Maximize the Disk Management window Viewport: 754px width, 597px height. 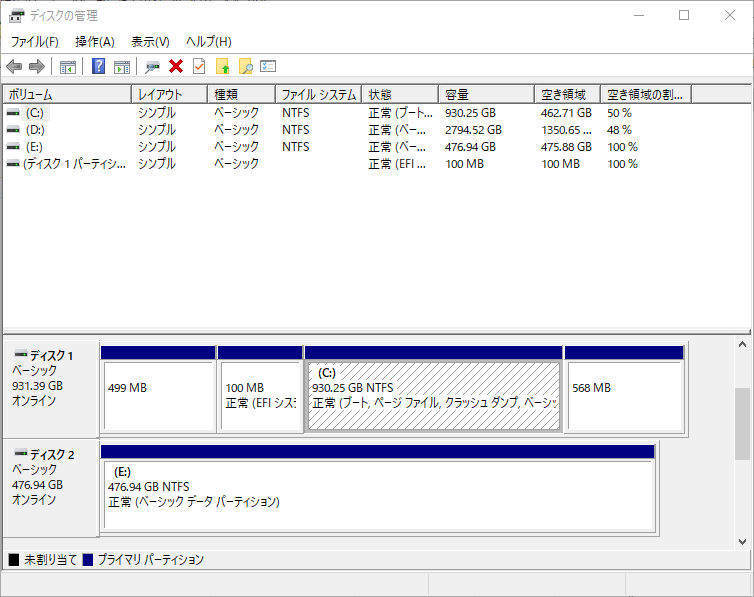(684, 15)
